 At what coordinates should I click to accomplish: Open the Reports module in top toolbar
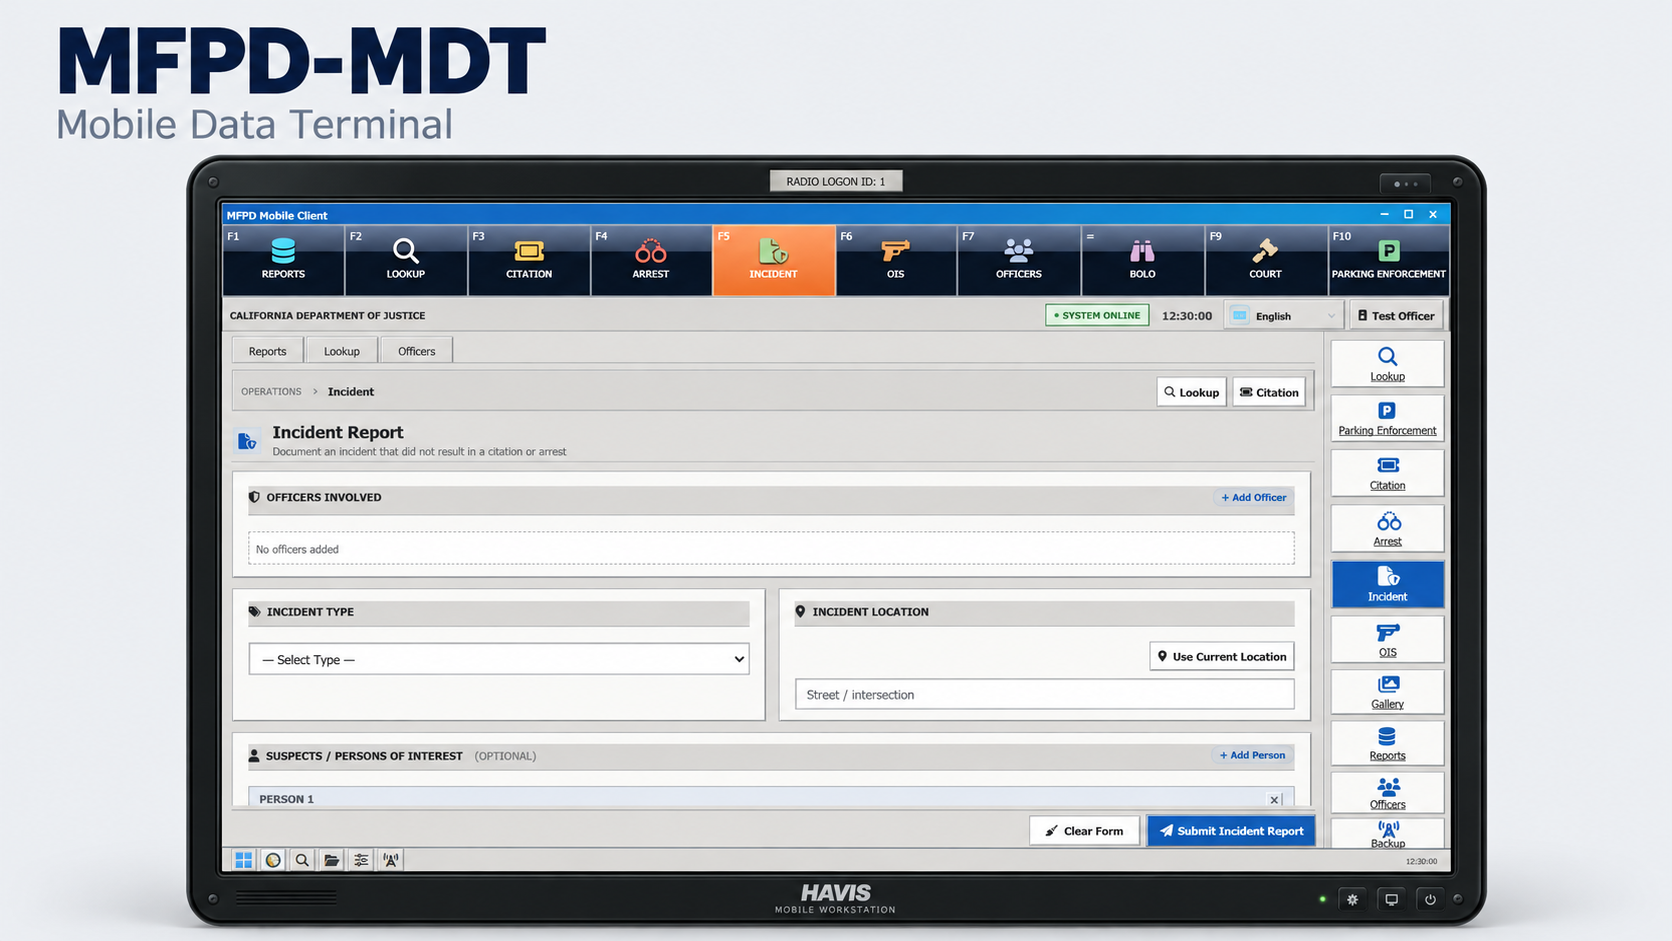[283, 260]
